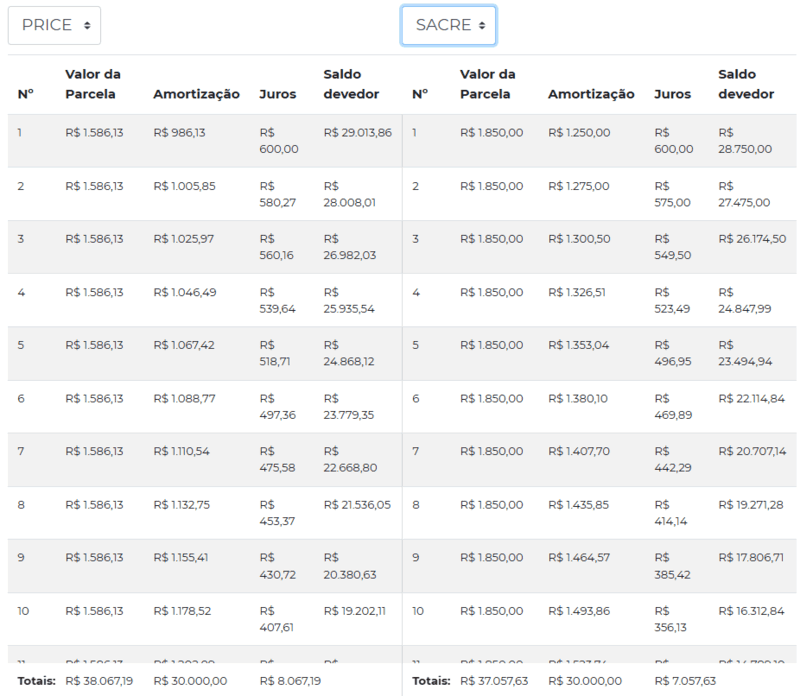This screenshot has height=696, width=800.
Task: Click the total interest R$ 8.067,19
Action: coord(291,681)
